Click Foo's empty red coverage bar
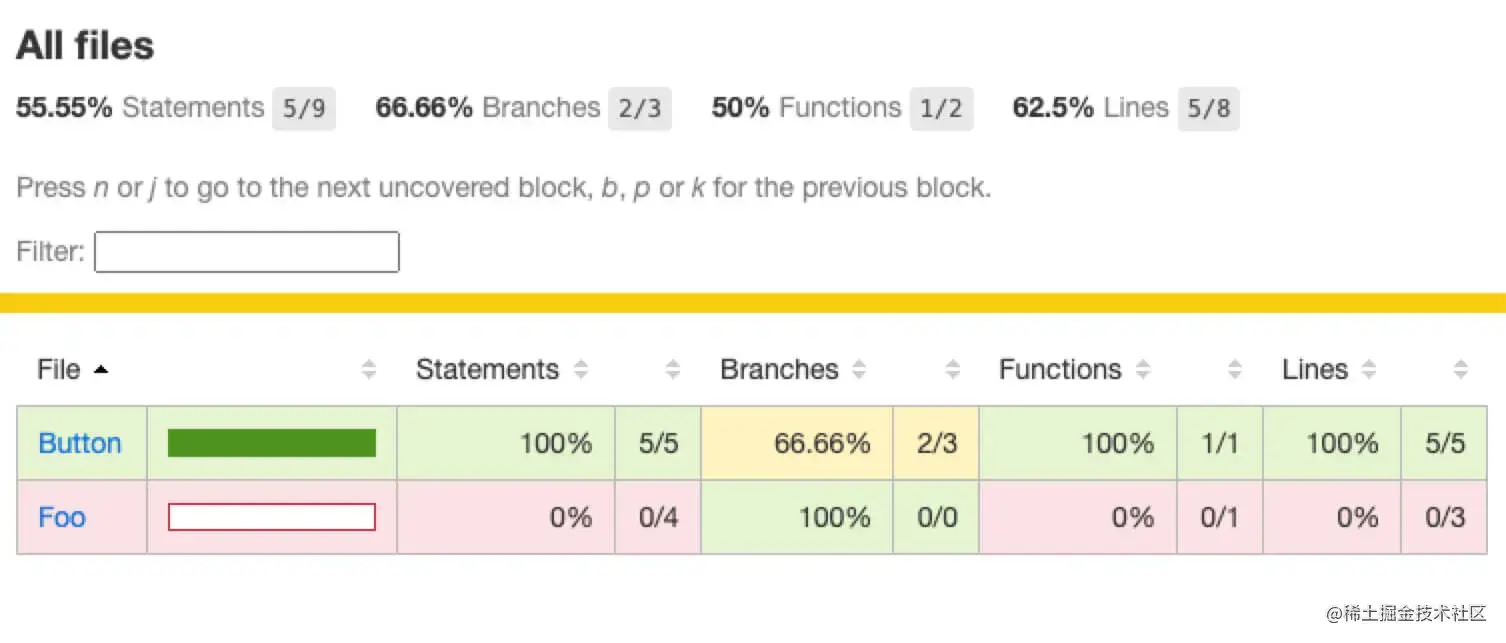This screenshot has height=643, width=1506. pos(272,517)
